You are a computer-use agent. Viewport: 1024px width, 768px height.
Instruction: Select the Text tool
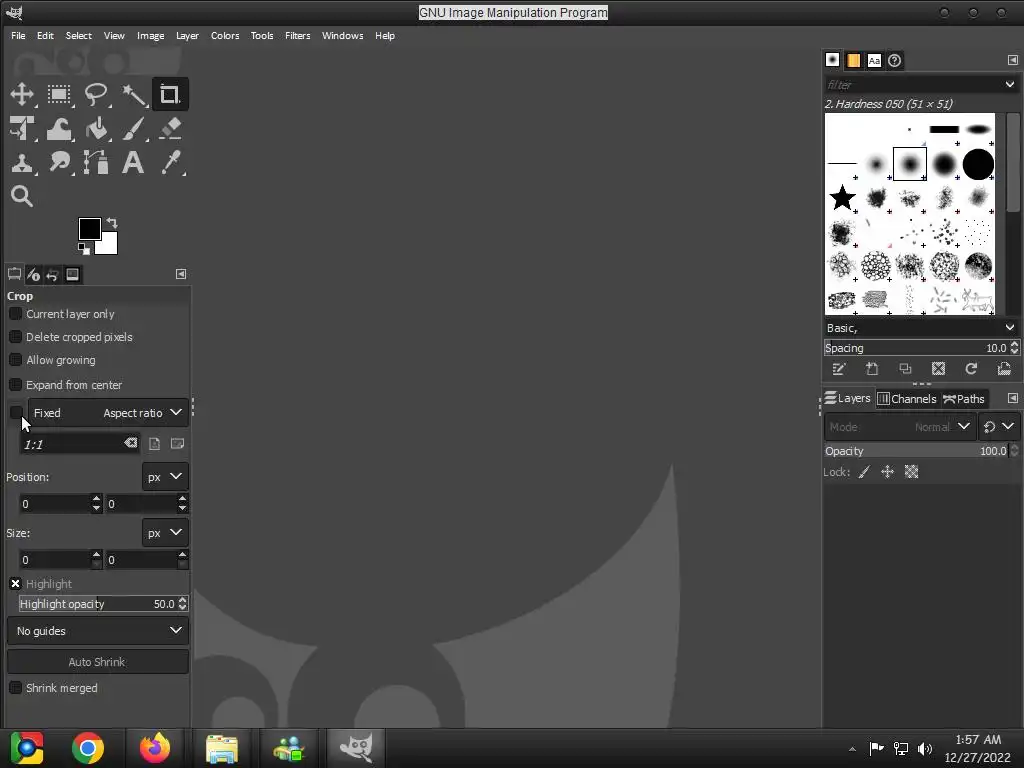click(x=133, y=162)
